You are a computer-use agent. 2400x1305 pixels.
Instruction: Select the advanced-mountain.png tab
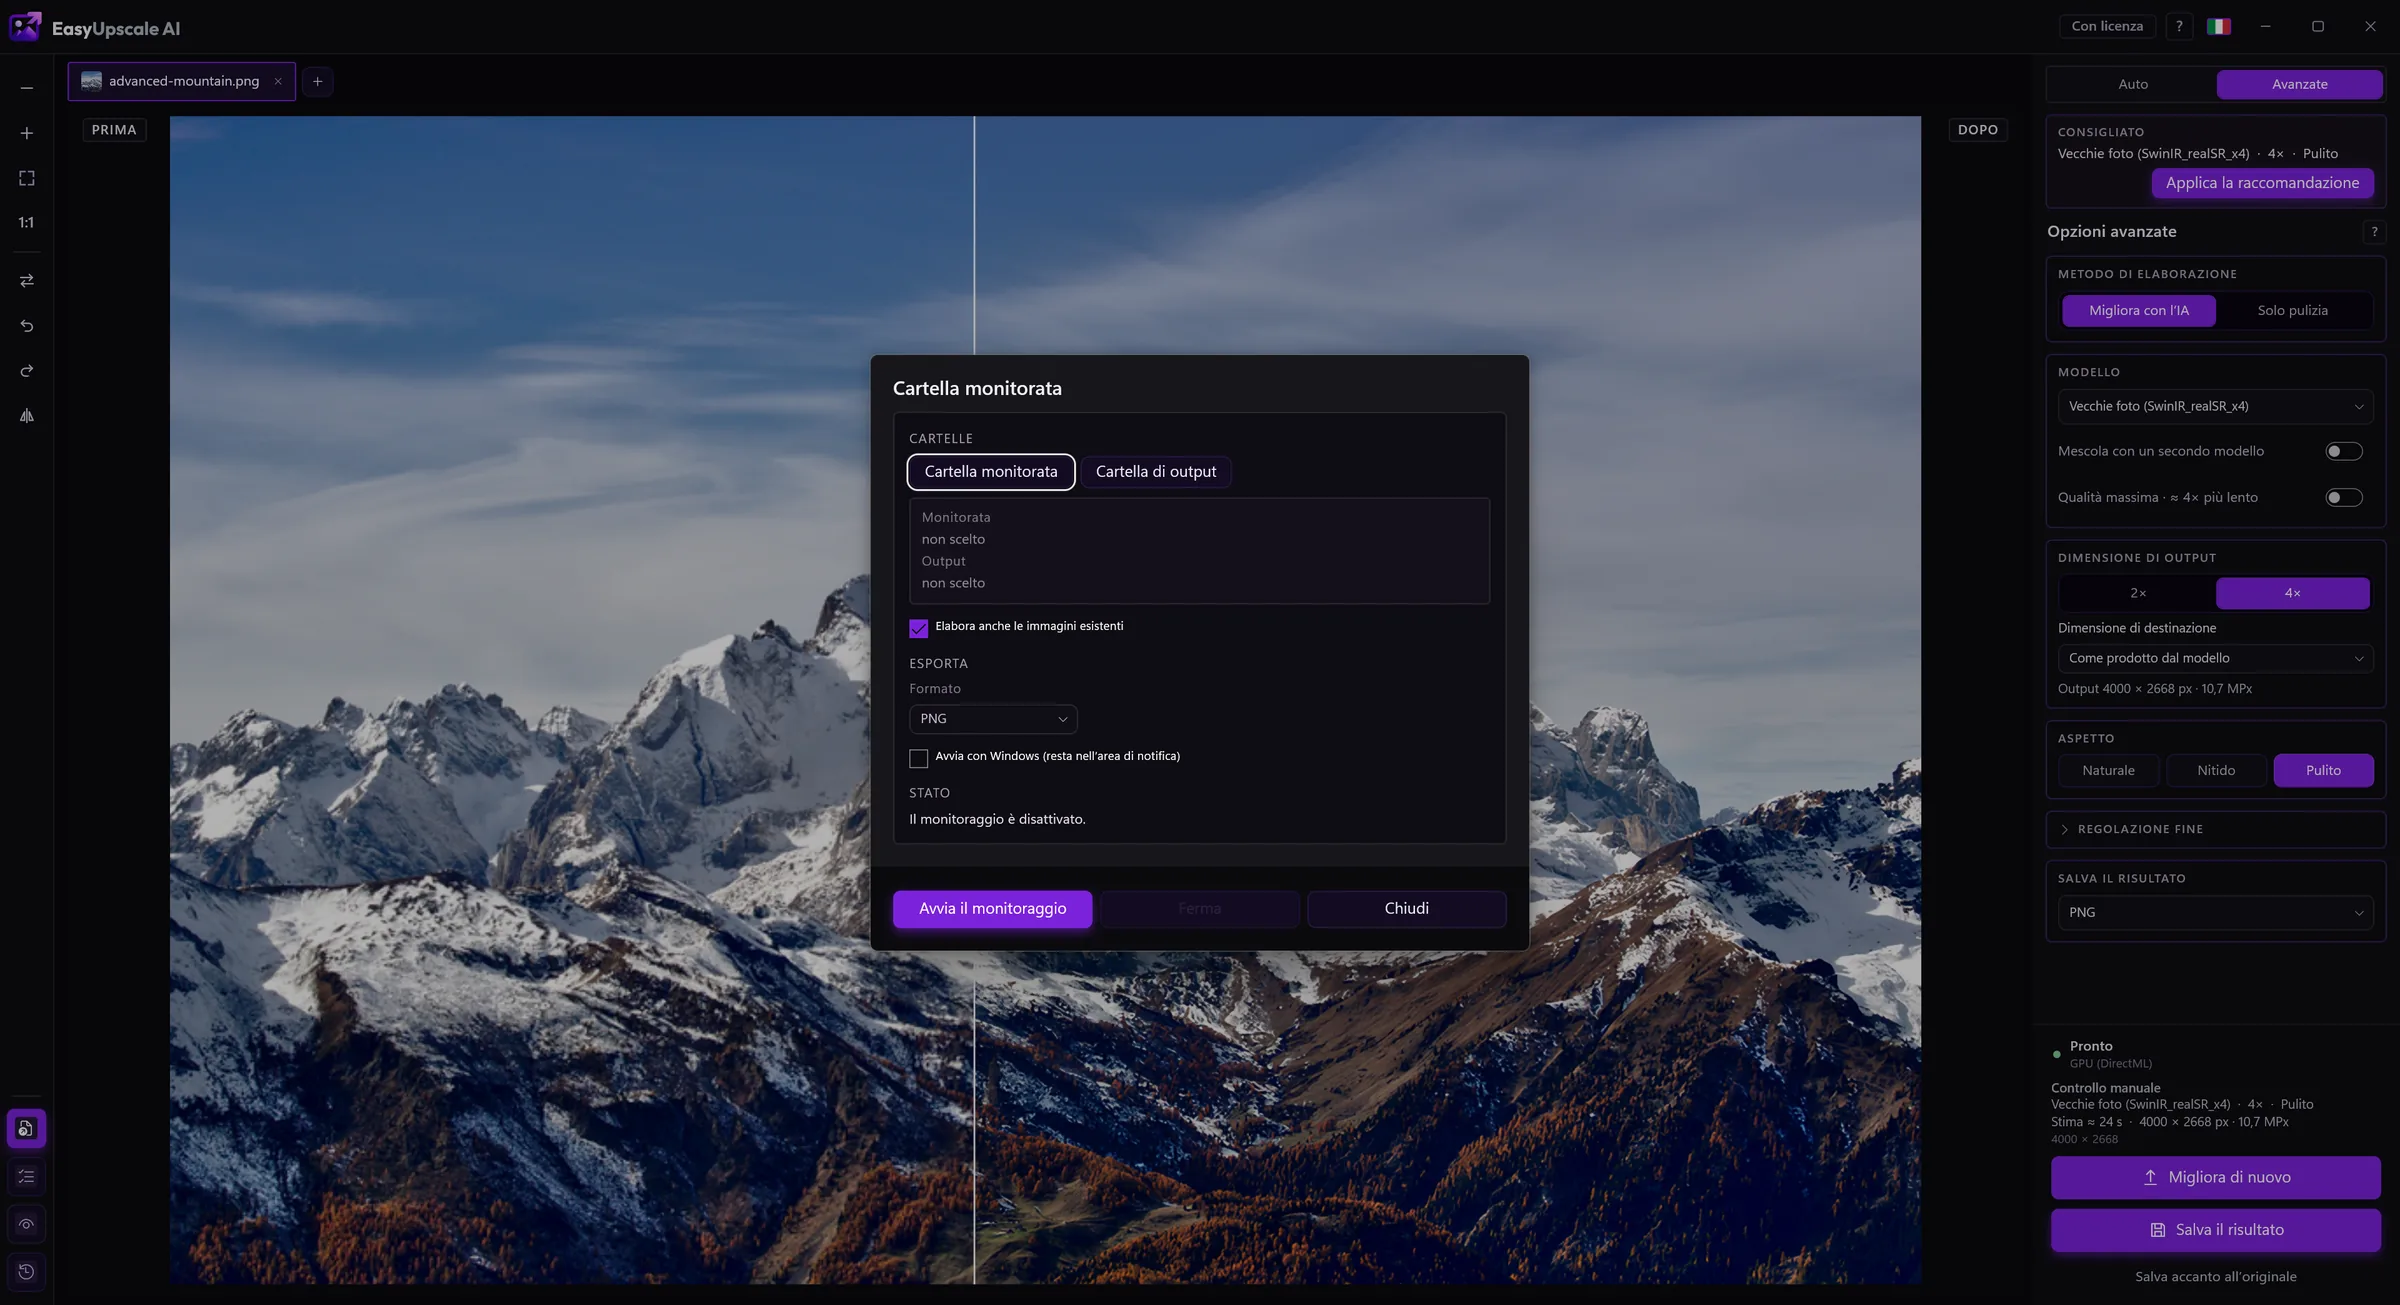point(182,81)
